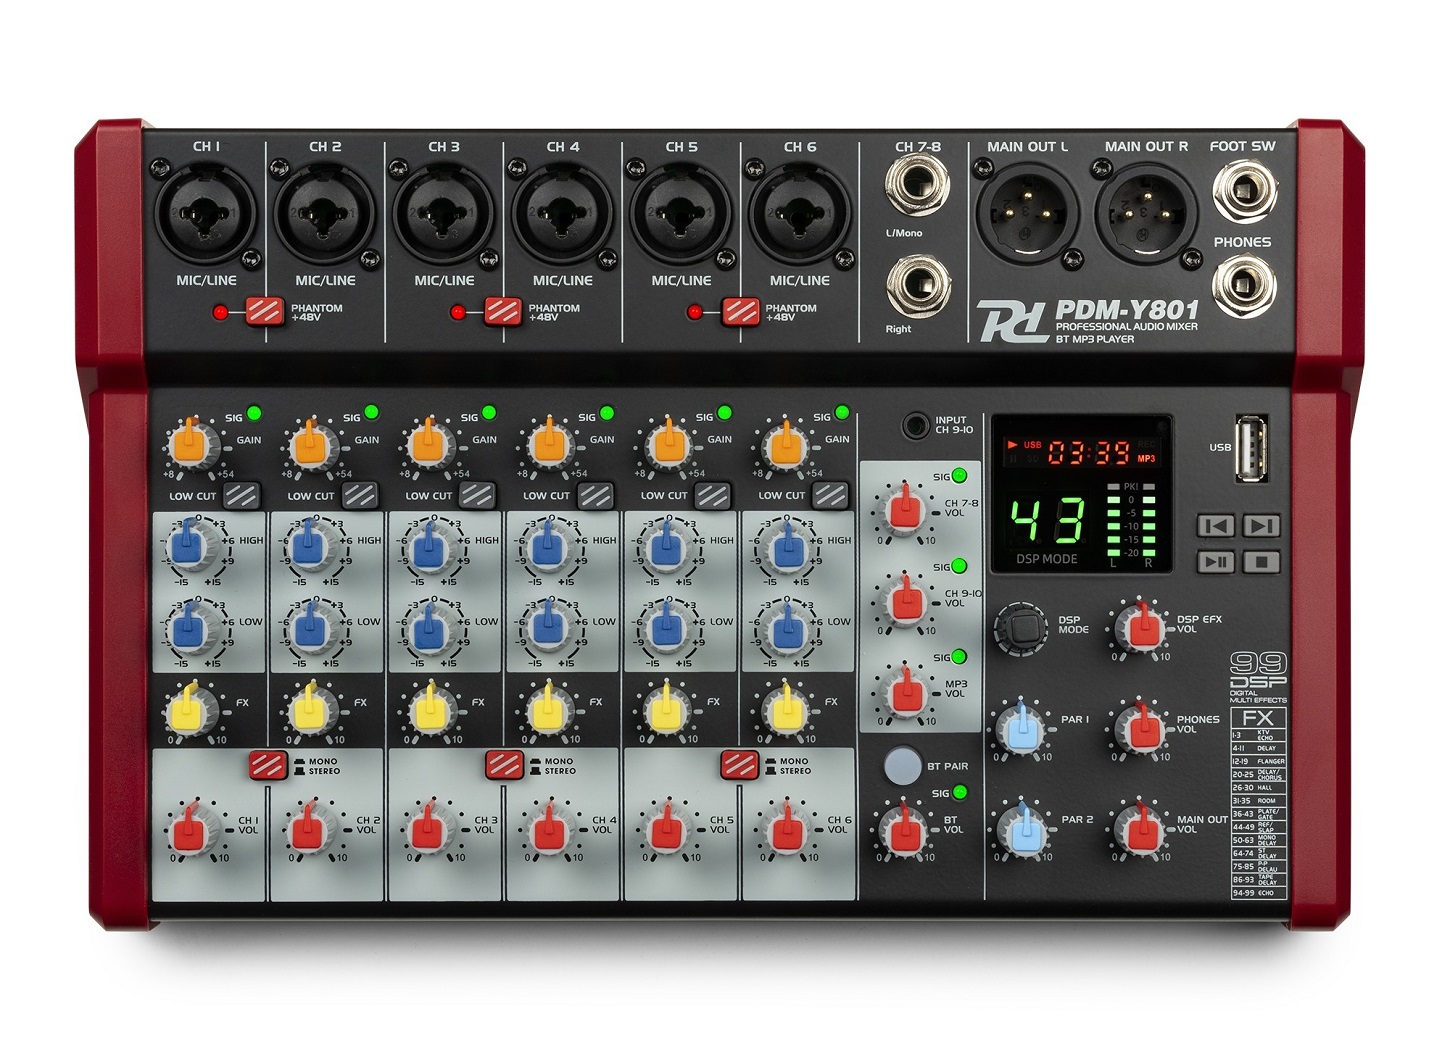The height and width of the screenshot is (1055, 1450).
Task: Push the BT PAIR button
Action: pos(902,766)
